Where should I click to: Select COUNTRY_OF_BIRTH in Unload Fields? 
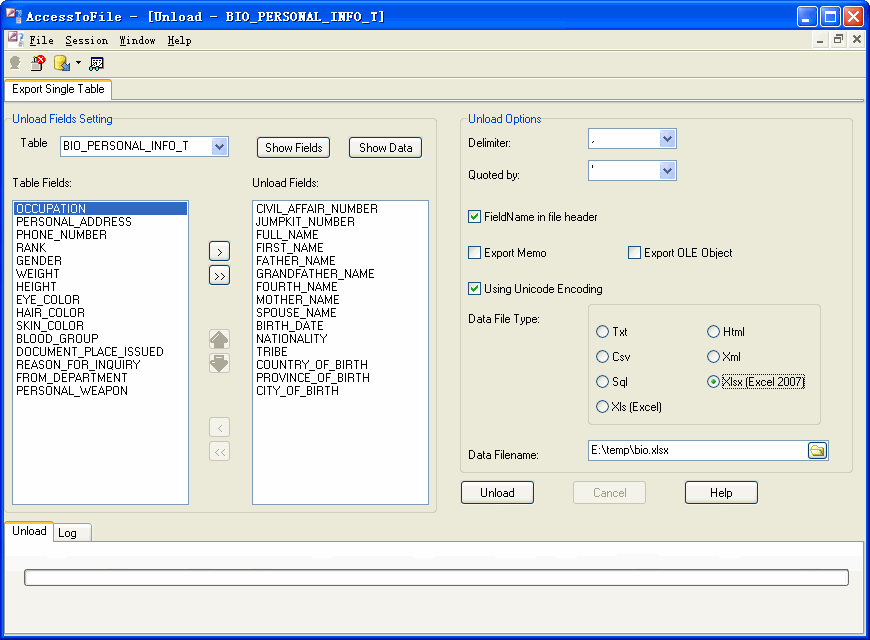(340, 365)
